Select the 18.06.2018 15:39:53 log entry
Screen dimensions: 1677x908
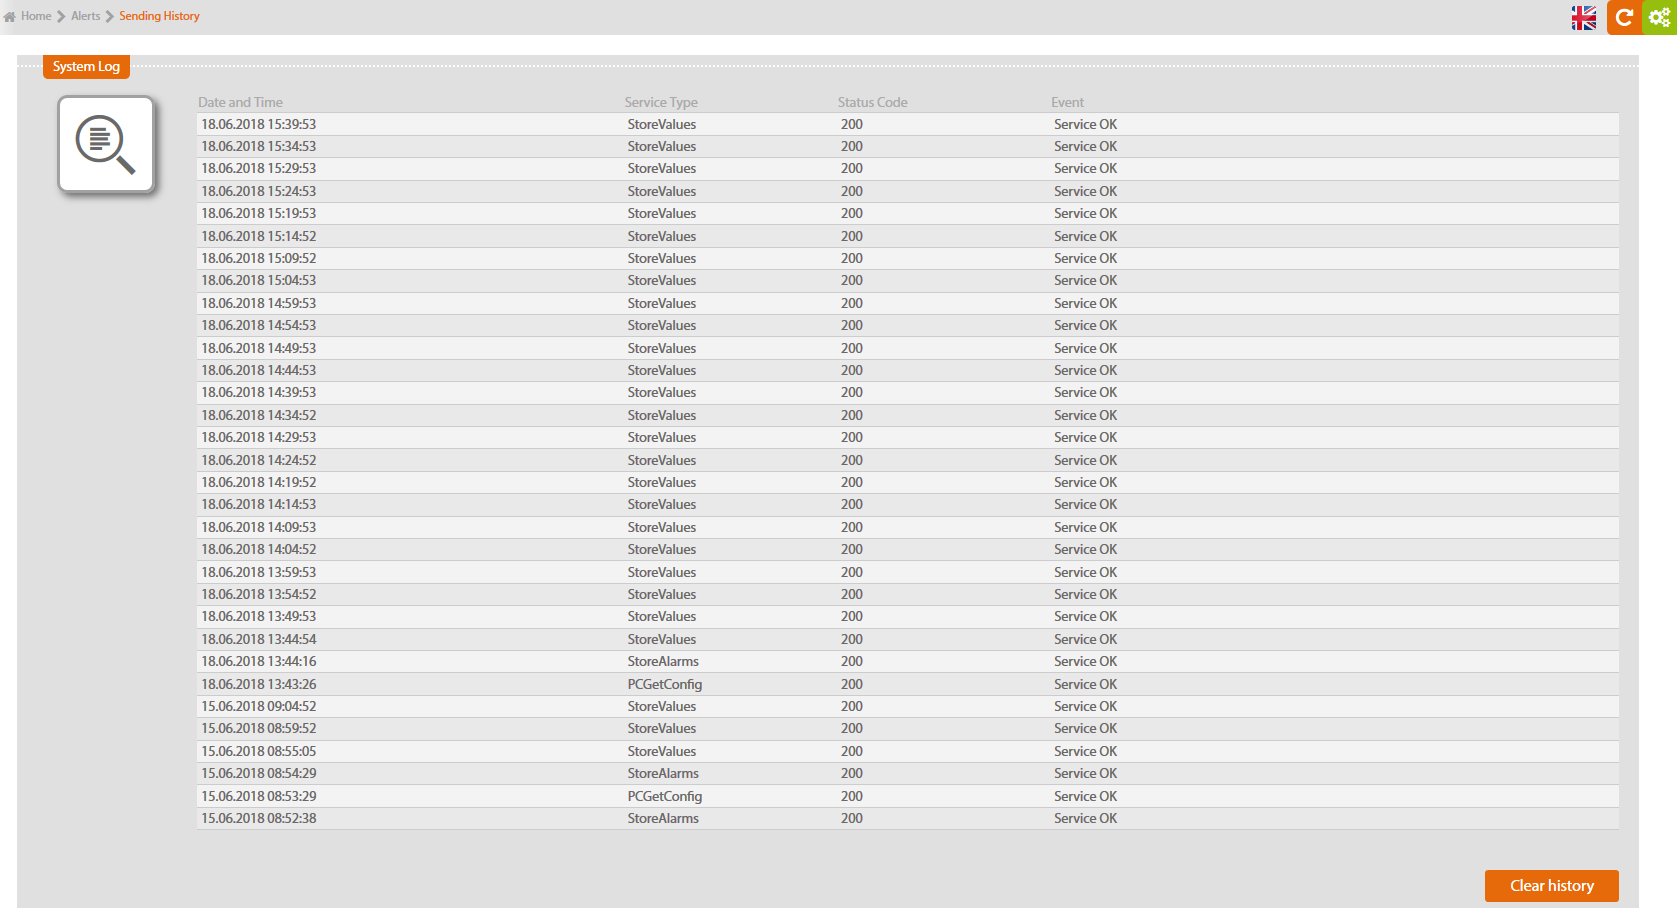coord(259,125)
